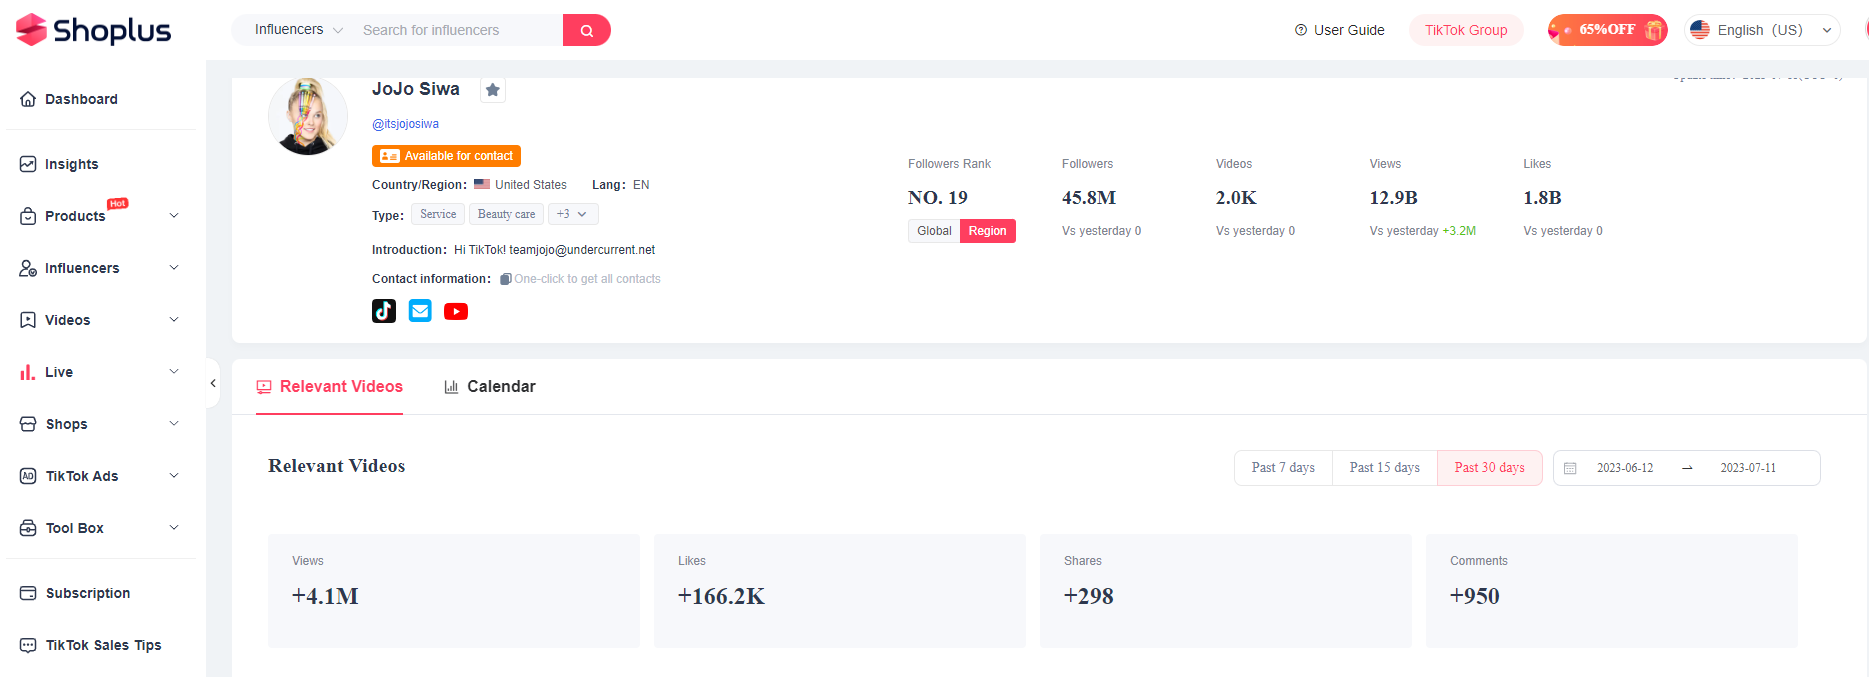Expand the TikTok Ads menu chevron
The width and height of the screenshot is (1869, 677).
(174, 476)
